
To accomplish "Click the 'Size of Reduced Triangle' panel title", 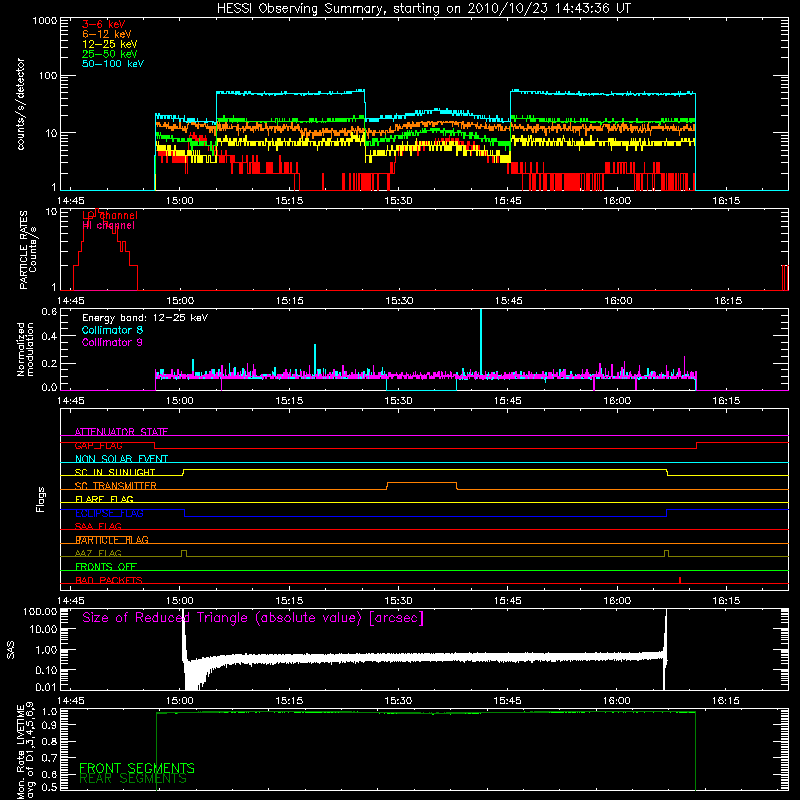I will (253, 618).
